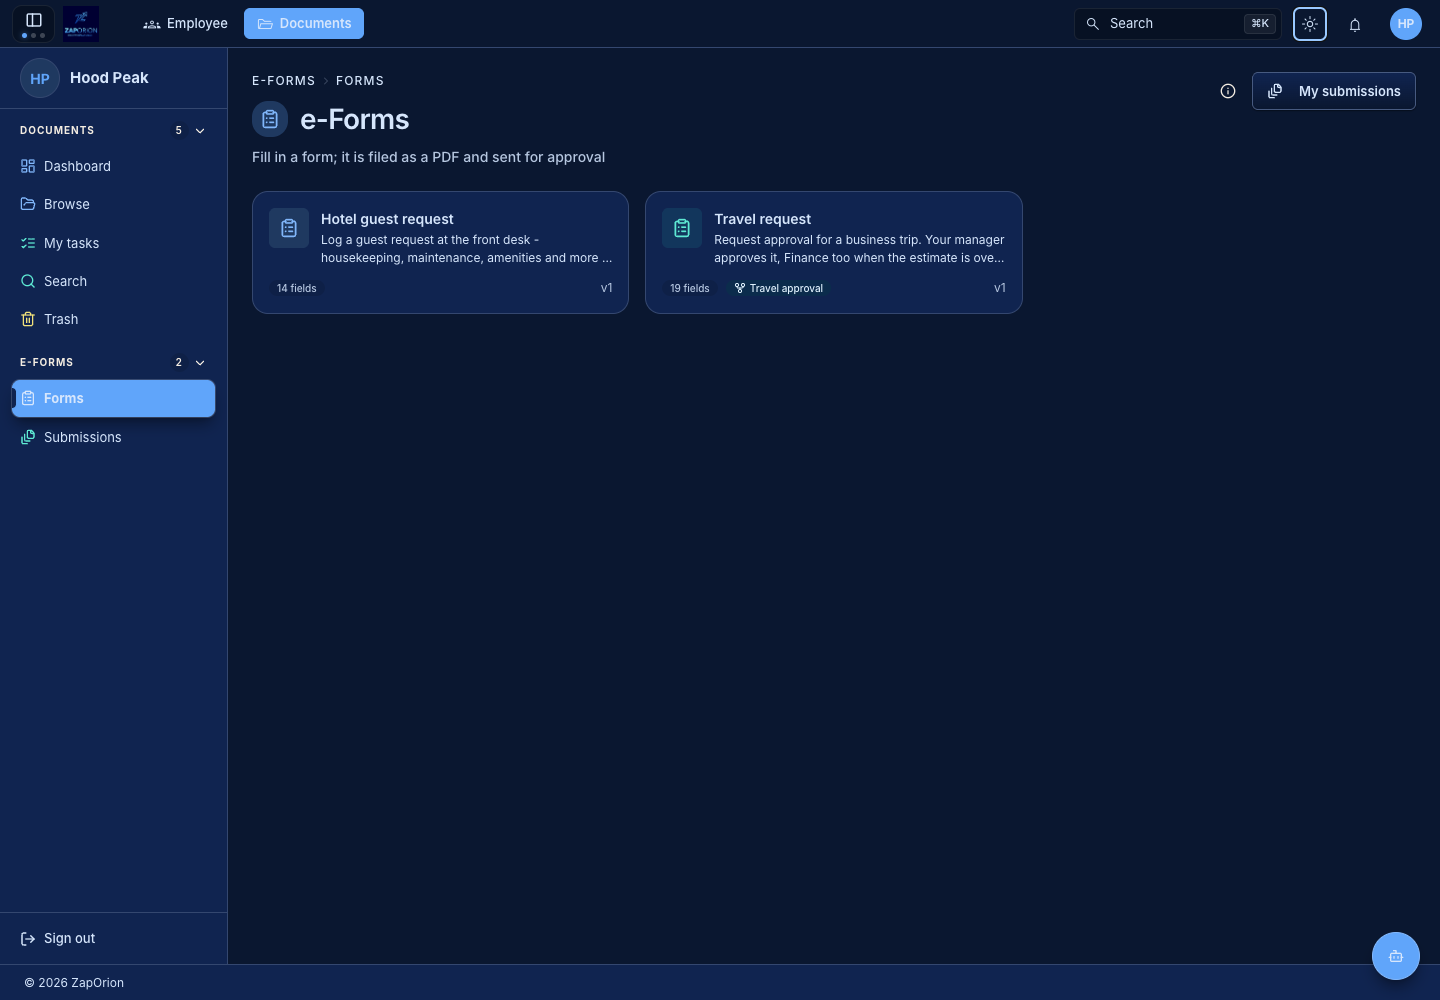Open the Hotel guest request form
Screen dimensions: 1440x1000
pyautogui.click(x=440, y=252)
